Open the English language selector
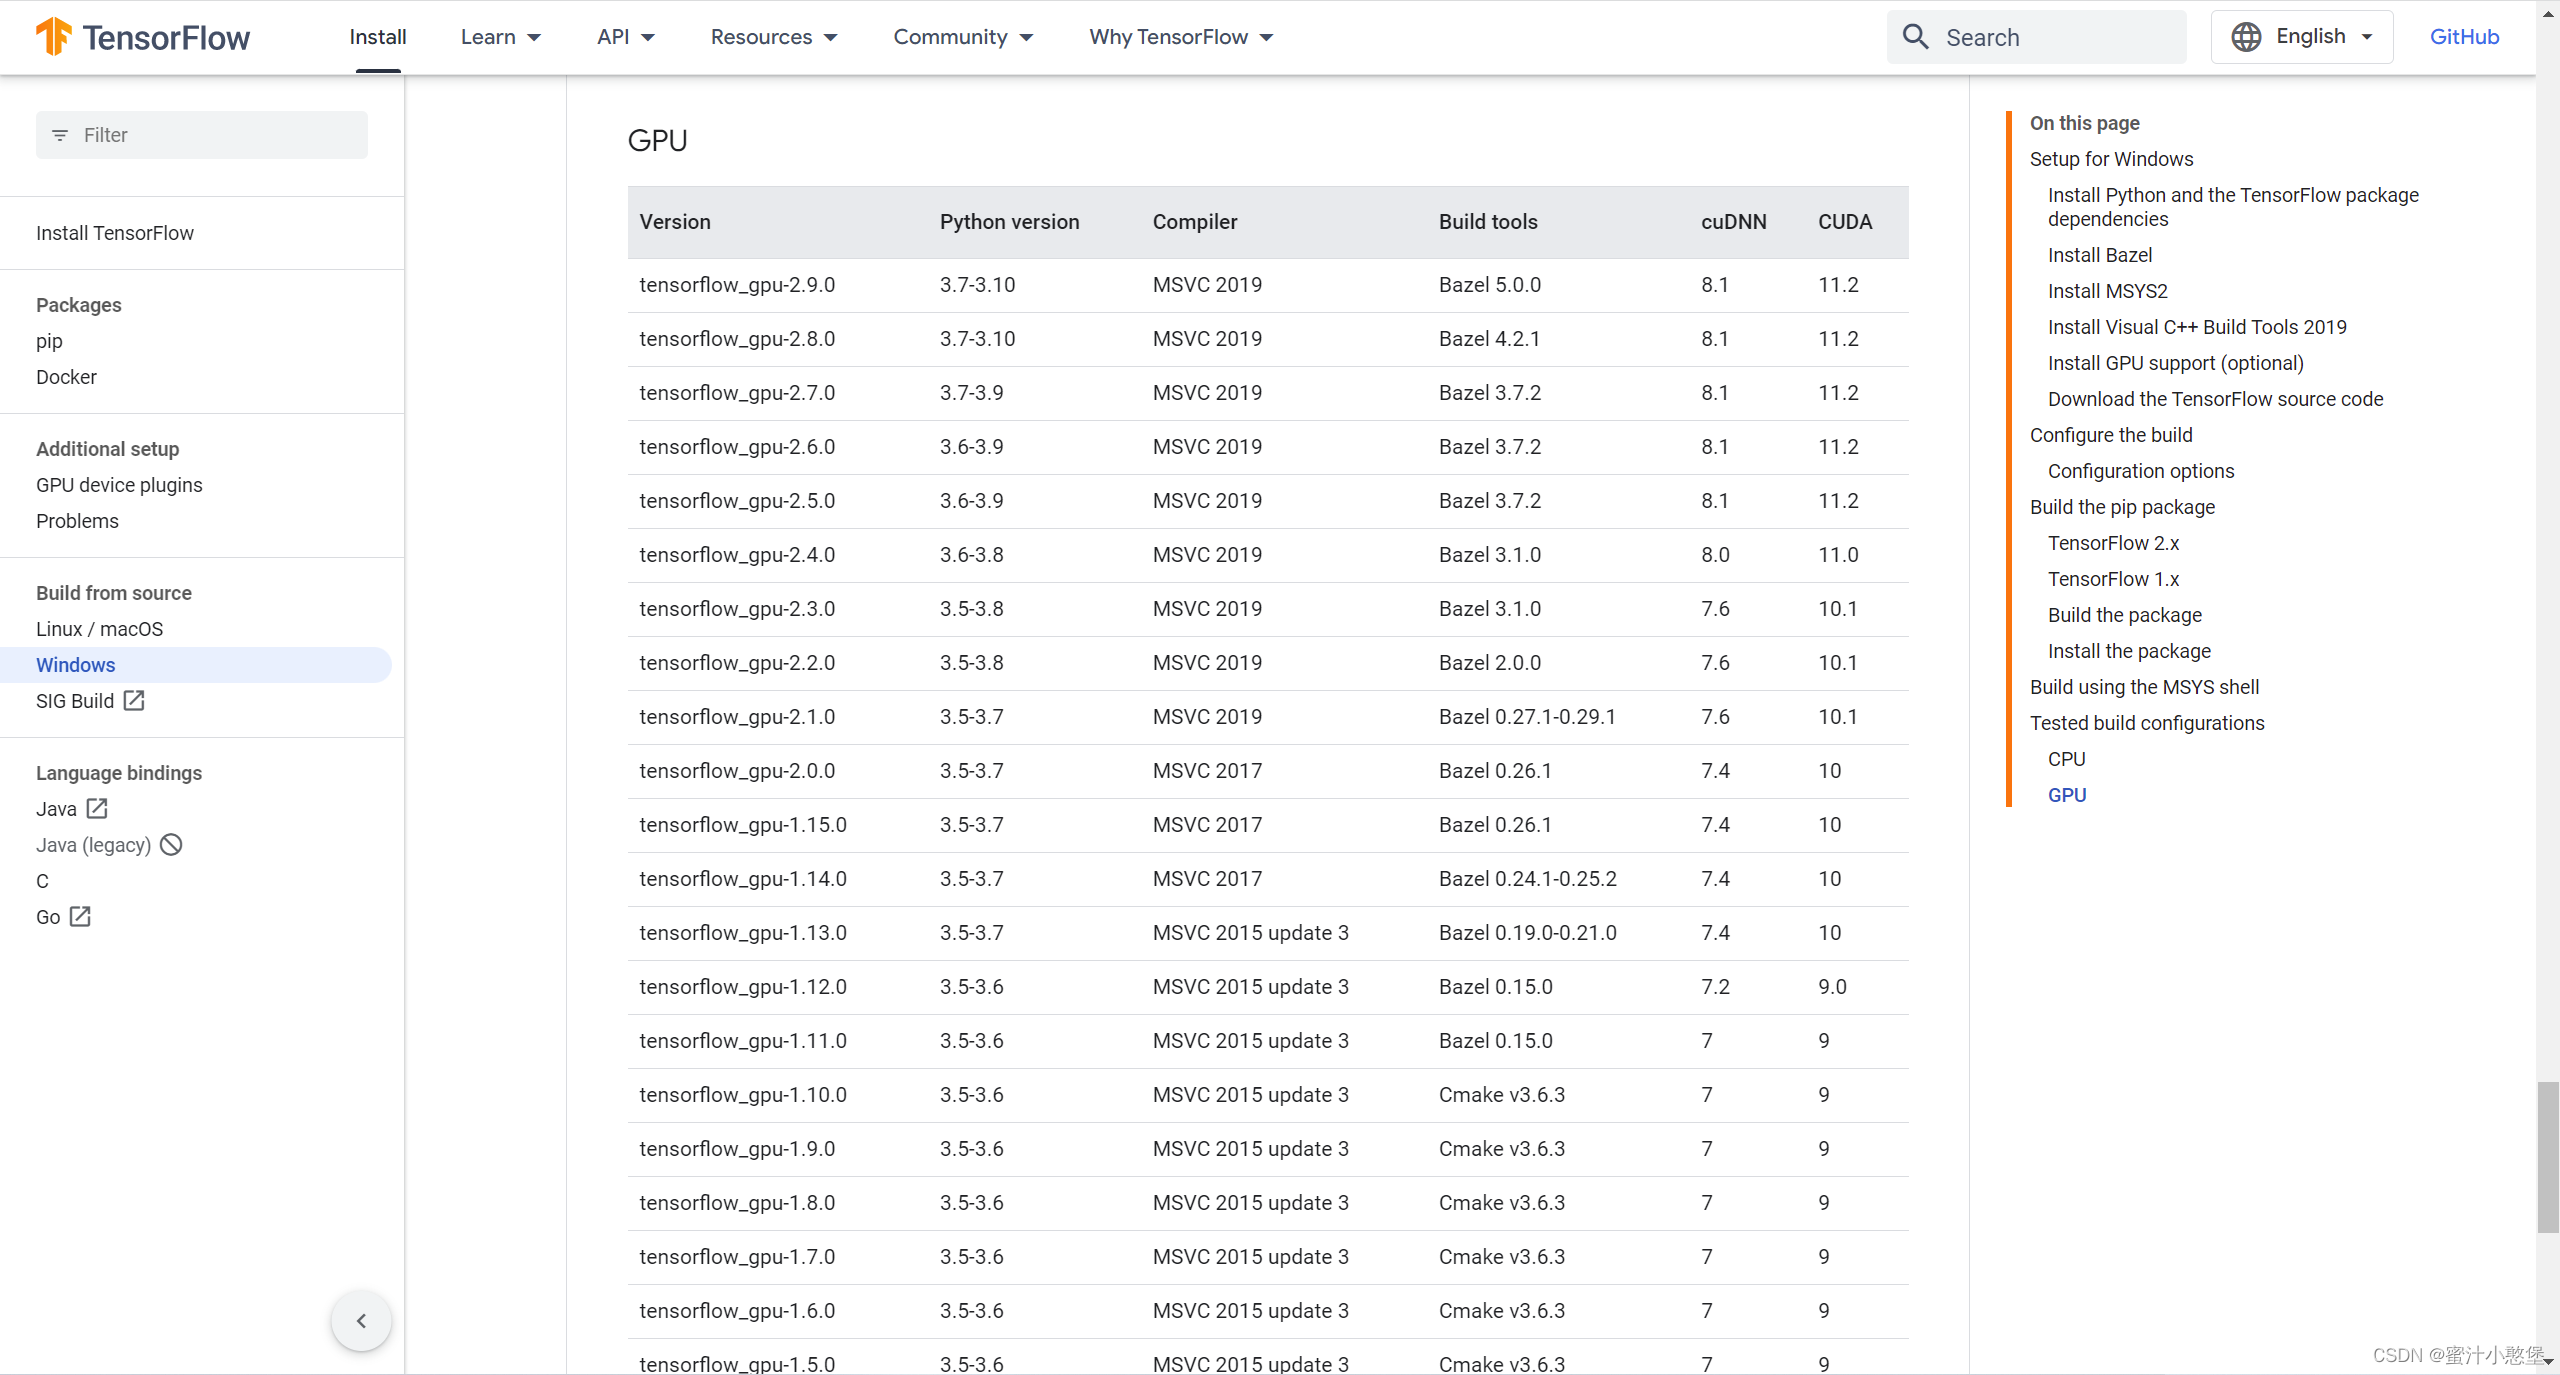Viewport: 2560px width, 1375px height. pyautogui.click(x=2302, y=37)
